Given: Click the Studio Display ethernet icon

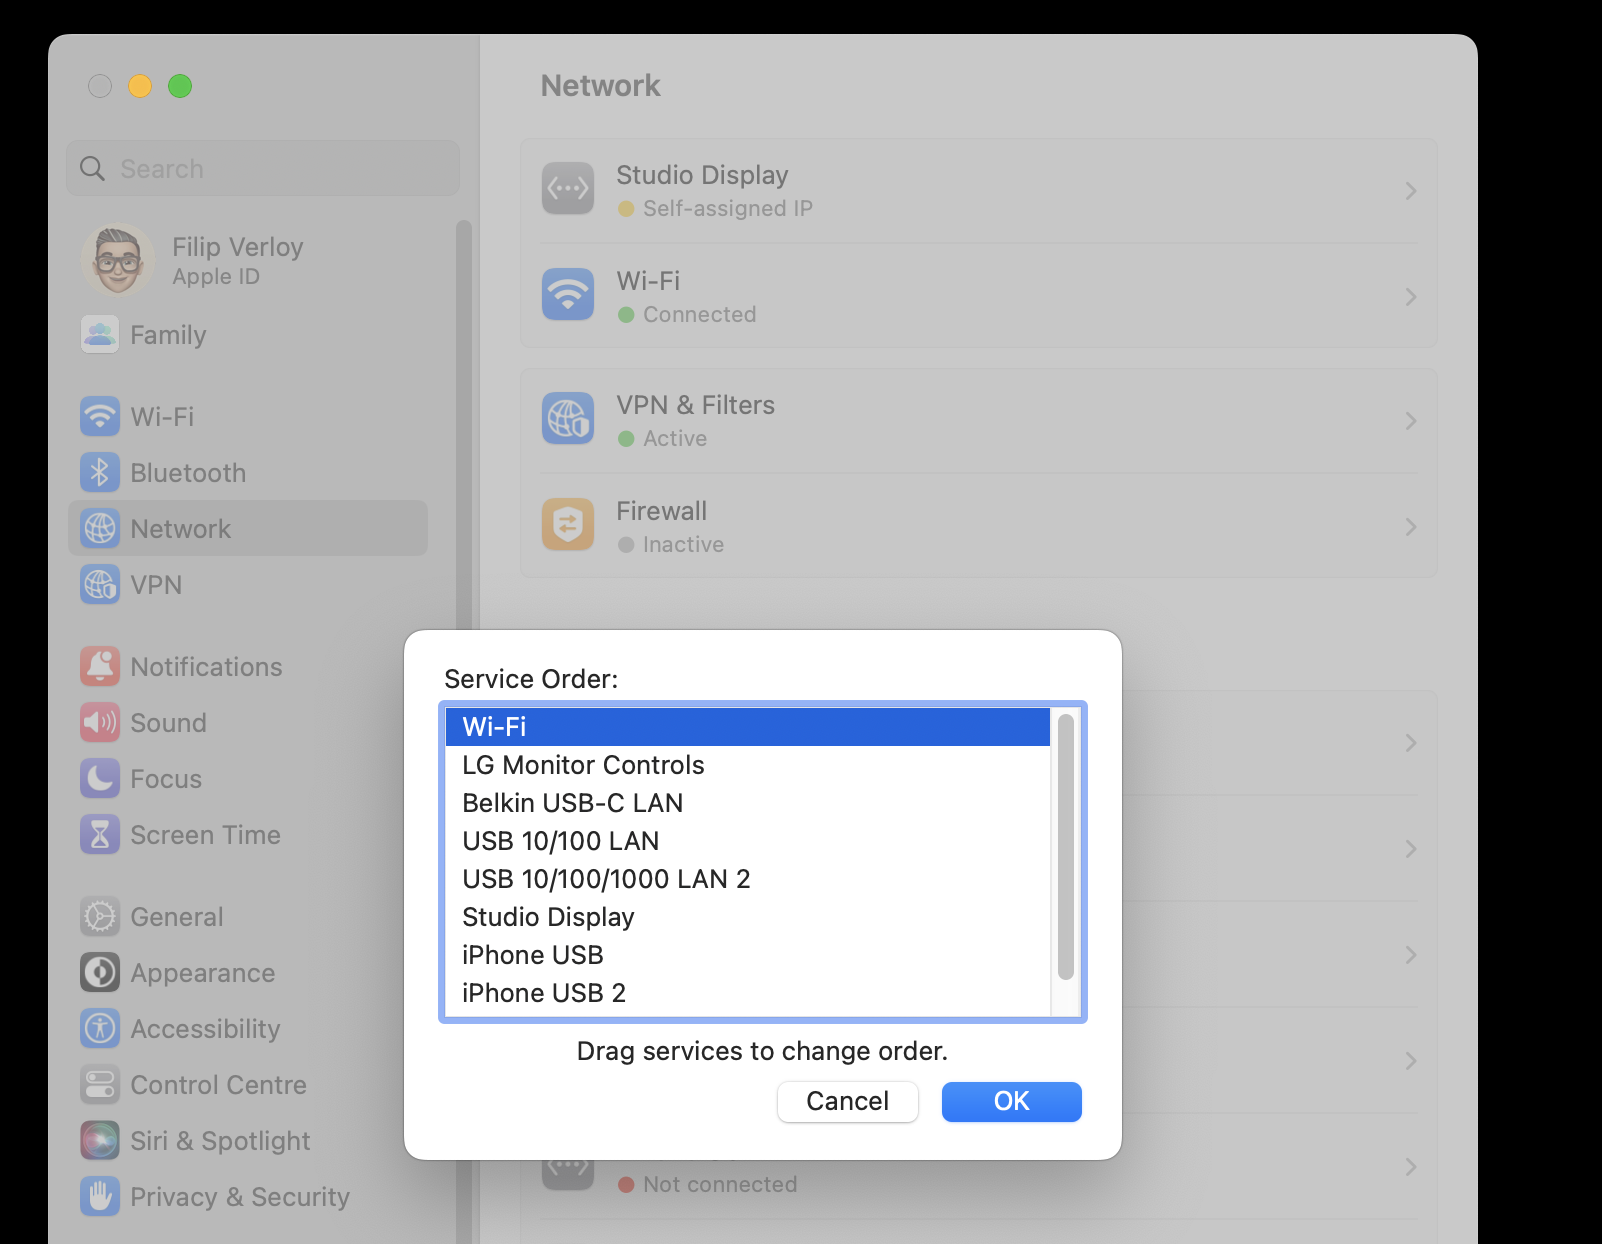Looking at the screenshot, I should (x=568, y=188).
